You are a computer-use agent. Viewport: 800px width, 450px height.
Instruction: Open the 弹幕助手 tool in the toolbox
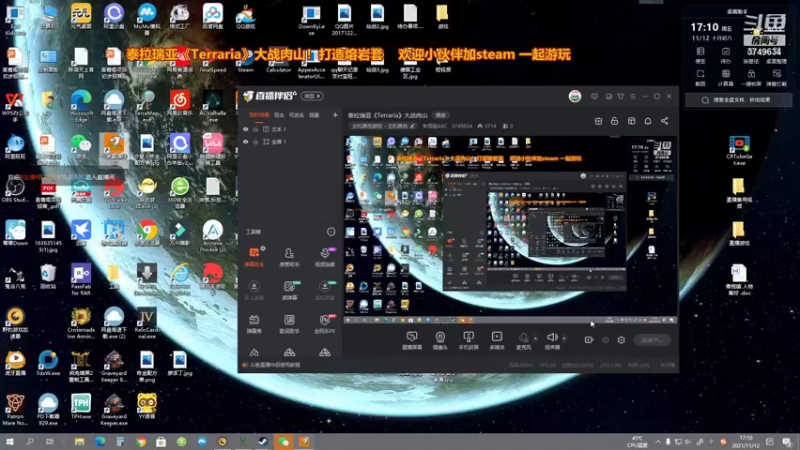tap(254, 257)
